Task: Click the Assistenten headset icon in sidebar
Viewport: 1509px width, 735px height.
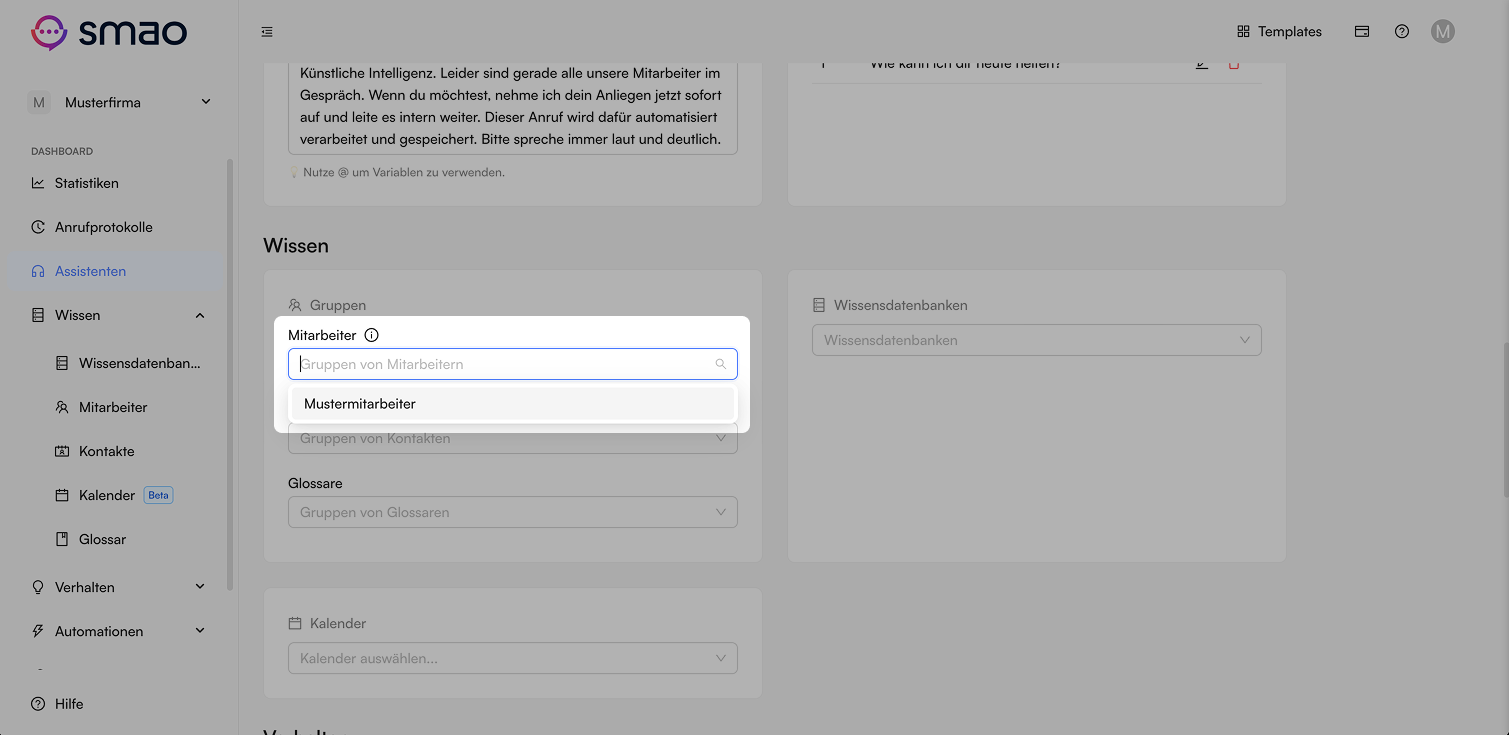Action: [x=38, y=271]
